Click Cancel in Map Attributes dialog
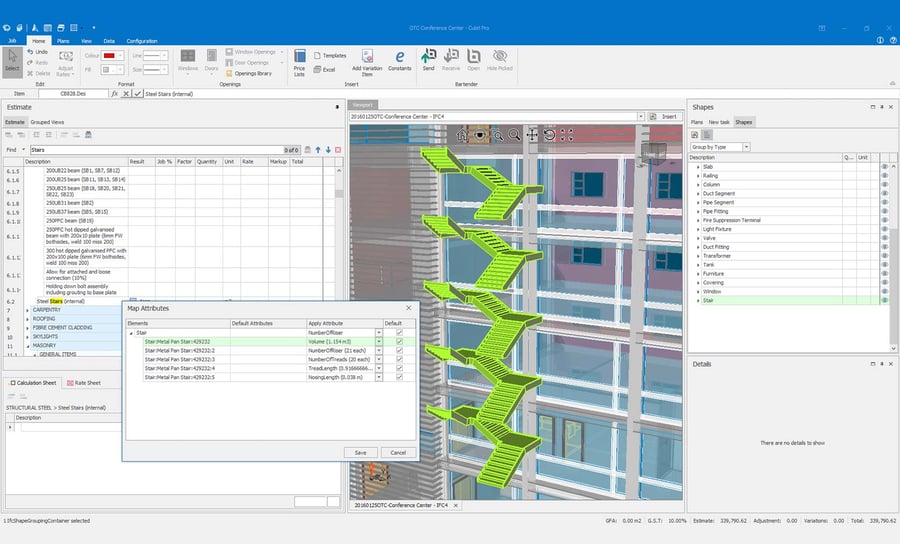 (x=398, y=453)
